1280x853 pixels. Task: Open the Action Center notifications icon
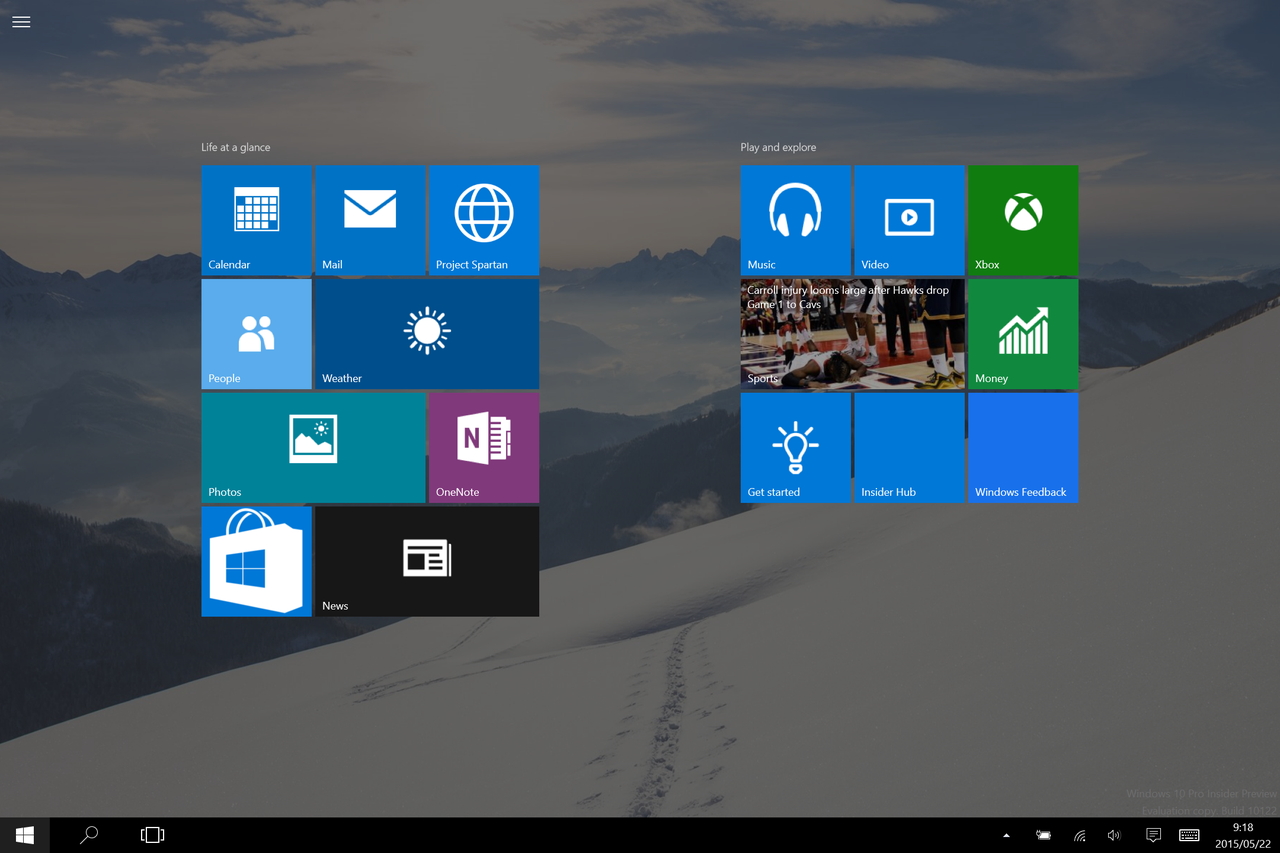point(1153,835)
